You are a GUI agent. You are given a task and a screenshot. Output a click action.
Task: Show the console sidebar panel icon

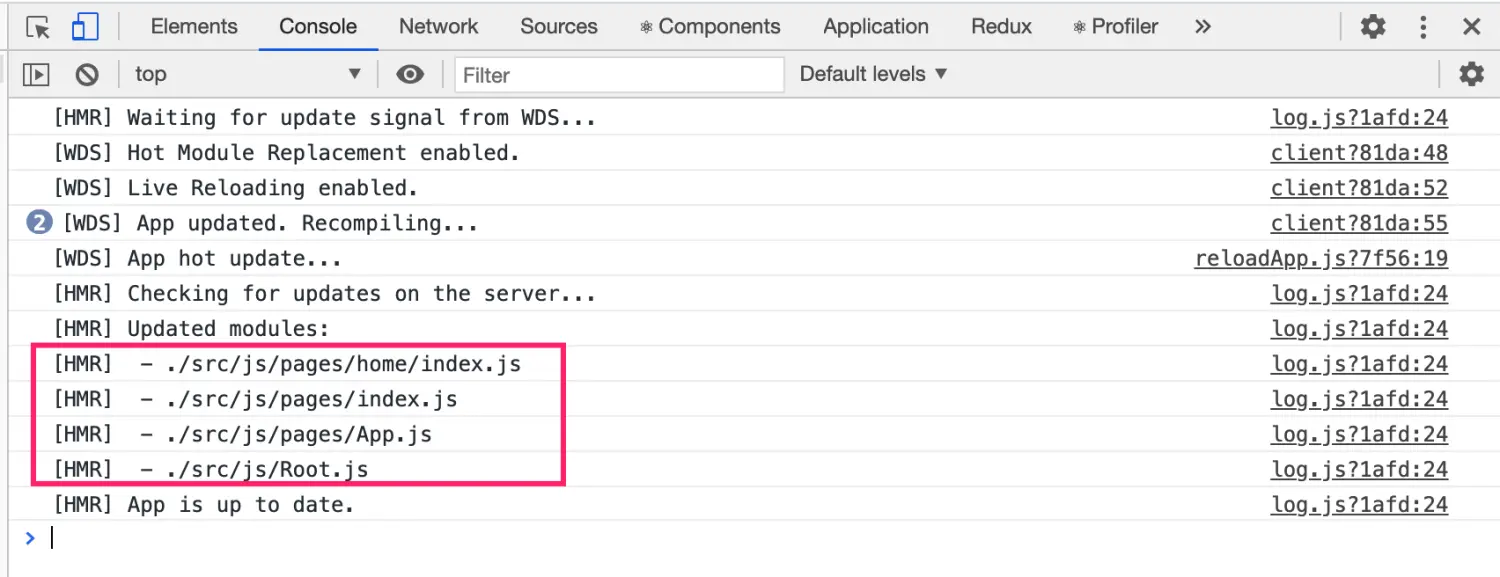pos(37,74)
